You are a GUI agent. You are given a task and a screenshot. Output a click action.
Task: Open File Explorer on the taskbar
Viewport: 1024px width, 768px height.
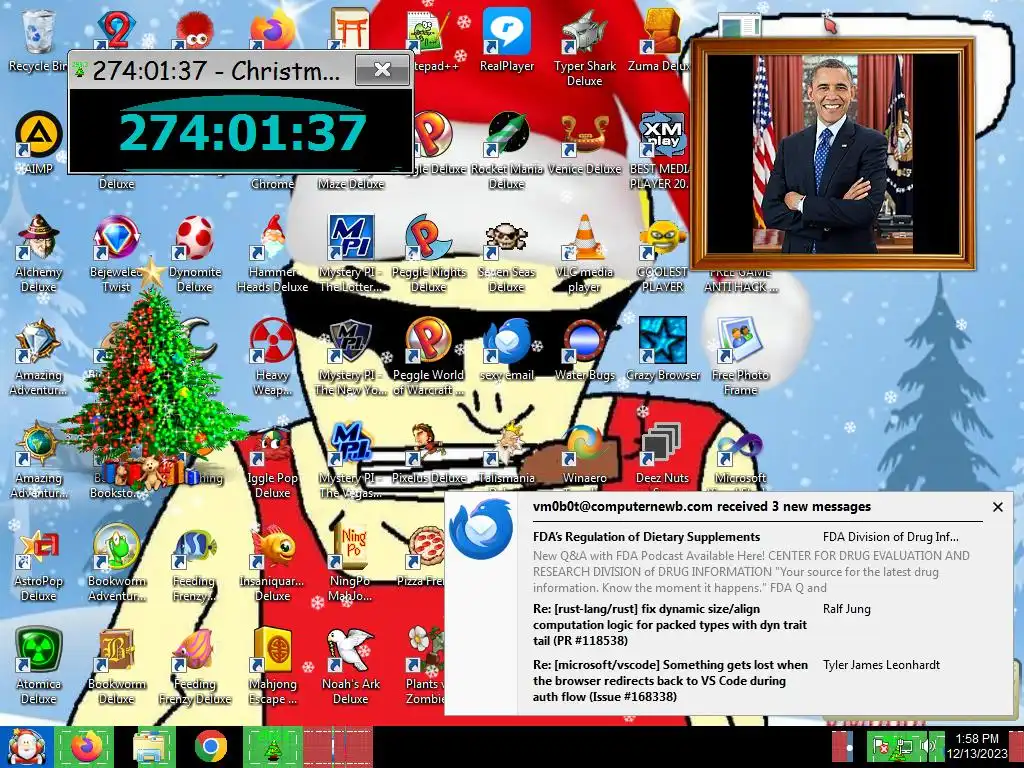151,746
